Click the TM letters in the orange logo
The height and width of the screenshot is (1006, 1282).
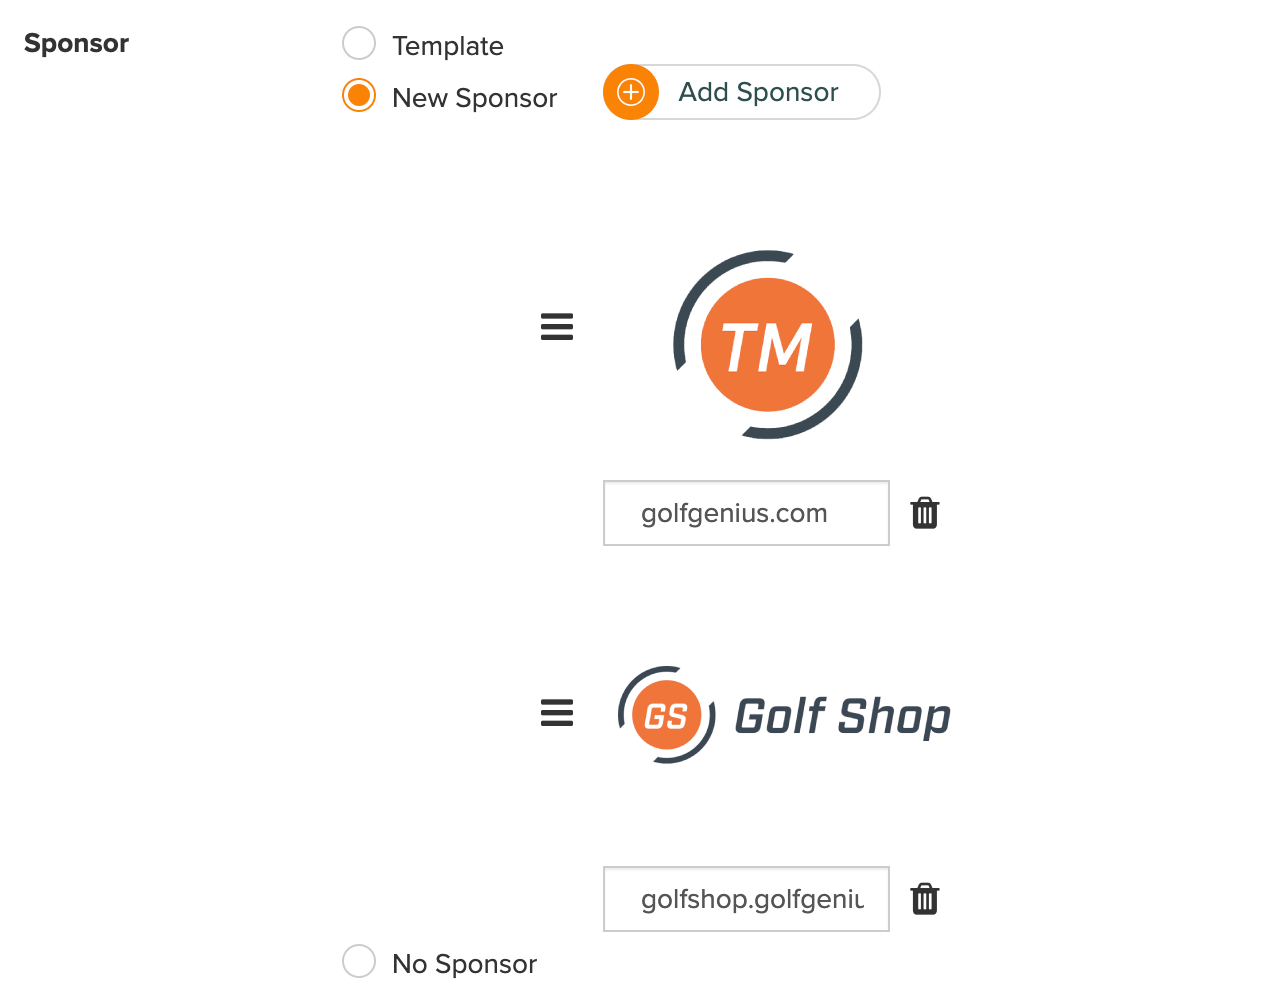click(x=767, y=347)
